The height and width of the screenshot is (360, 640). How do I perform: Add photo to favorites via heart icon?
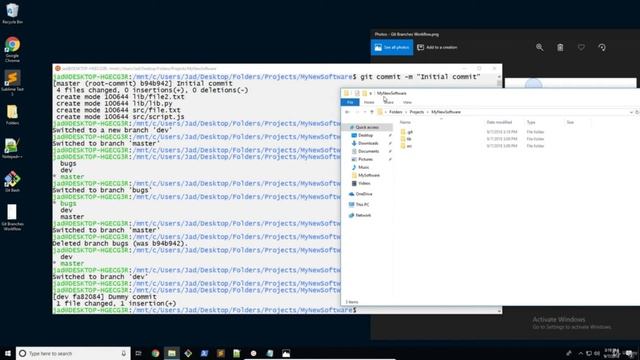581,47
